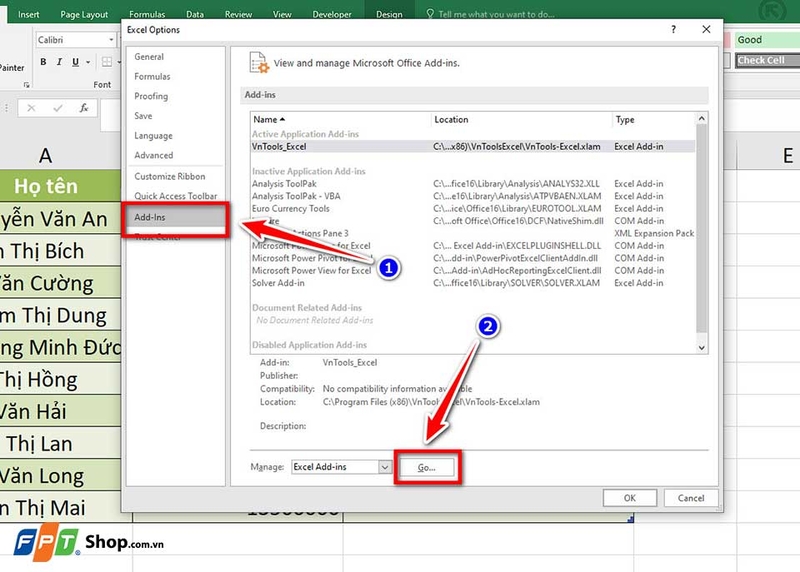The width and height of the screenshot is (800, 572).
Task: Select Microsoft Power View for Excel row
Action: (x=473, y=270)
